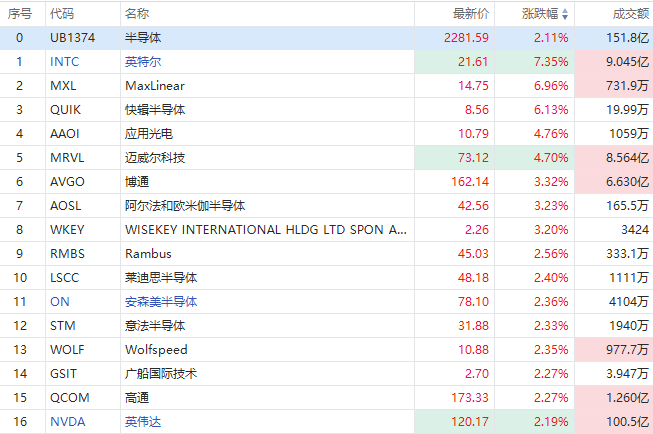This screenshot has width=653, height=434.
Task: Sort by the 成交额 column header
Action: coord(631,14)
